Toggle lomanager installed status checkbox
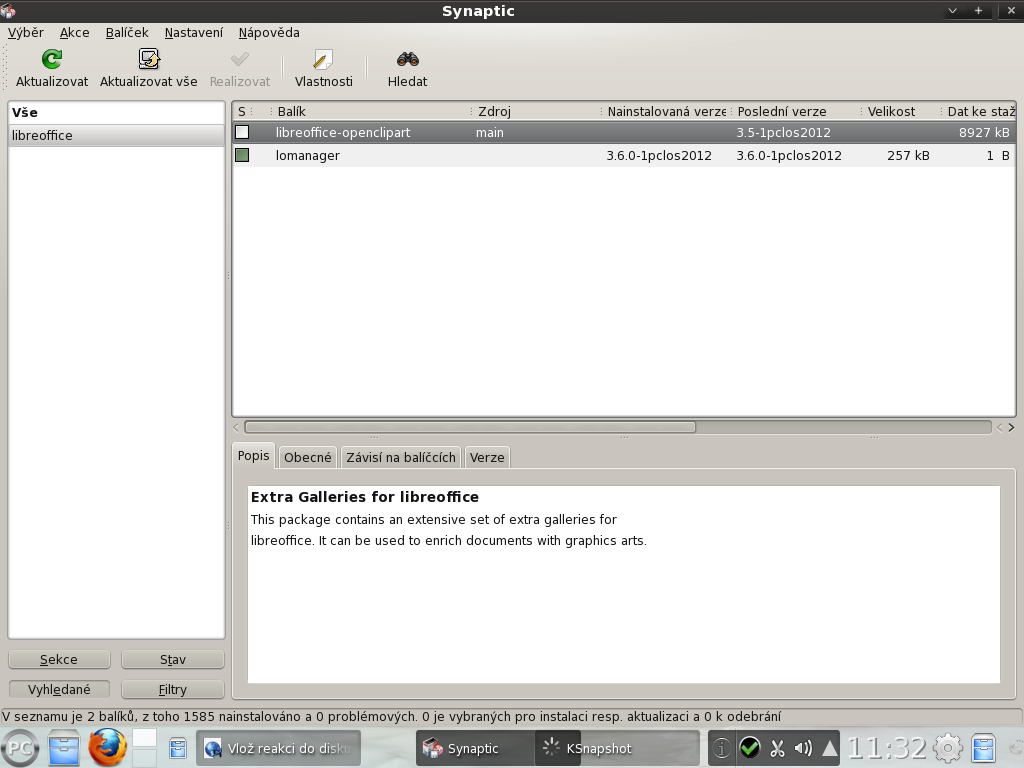The image size is (1024, 768). pos(242,155)
